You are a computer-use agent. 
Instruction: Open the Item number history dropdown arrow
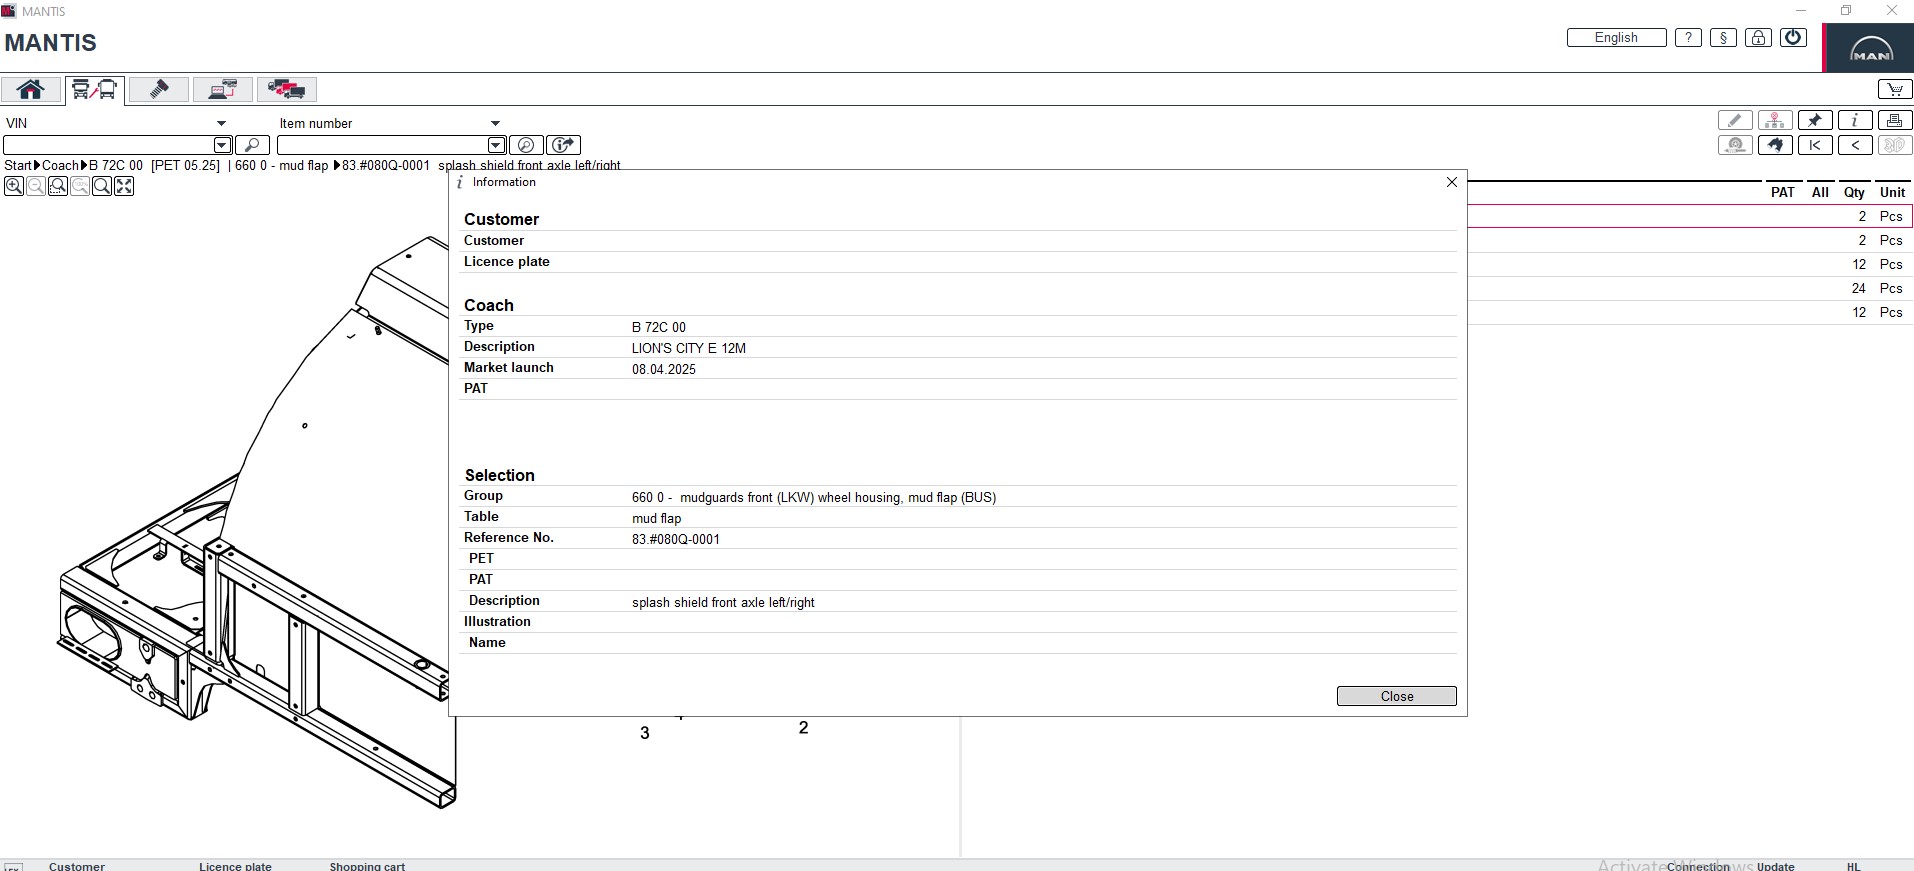point(497,146)
